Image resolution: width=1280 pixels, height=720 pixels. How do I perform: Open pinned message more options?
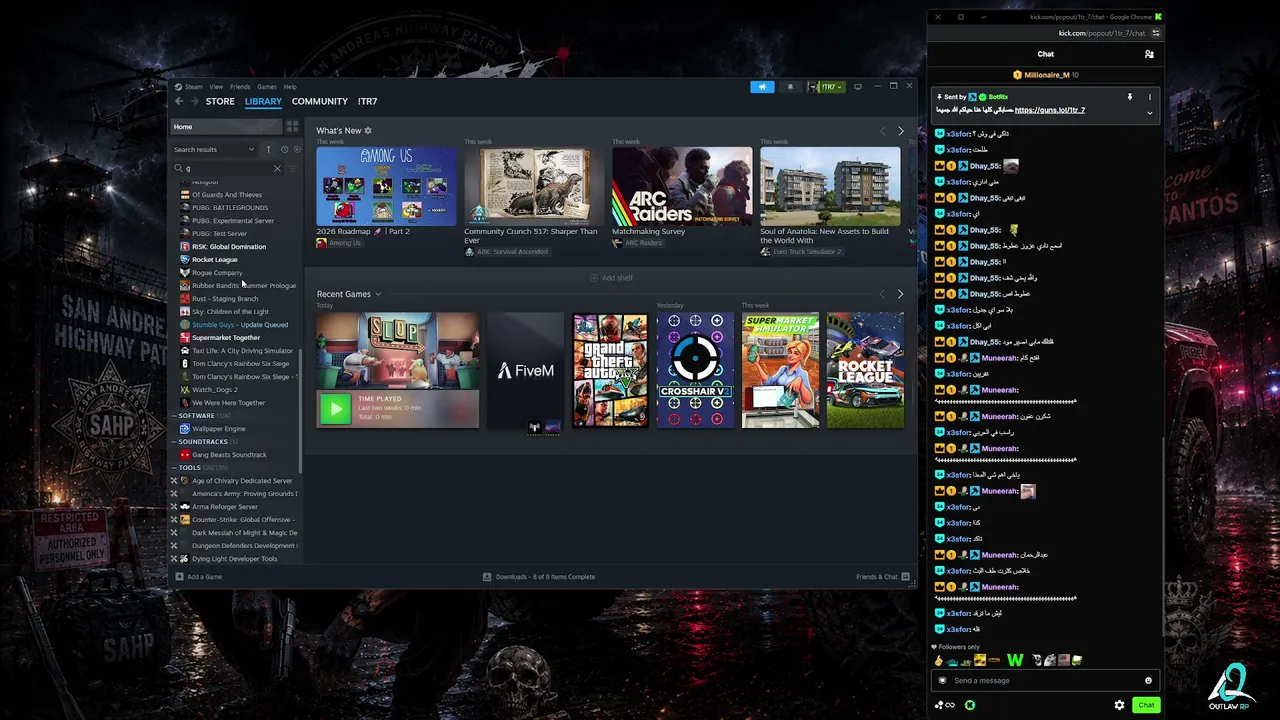(x=1150, y=97)
